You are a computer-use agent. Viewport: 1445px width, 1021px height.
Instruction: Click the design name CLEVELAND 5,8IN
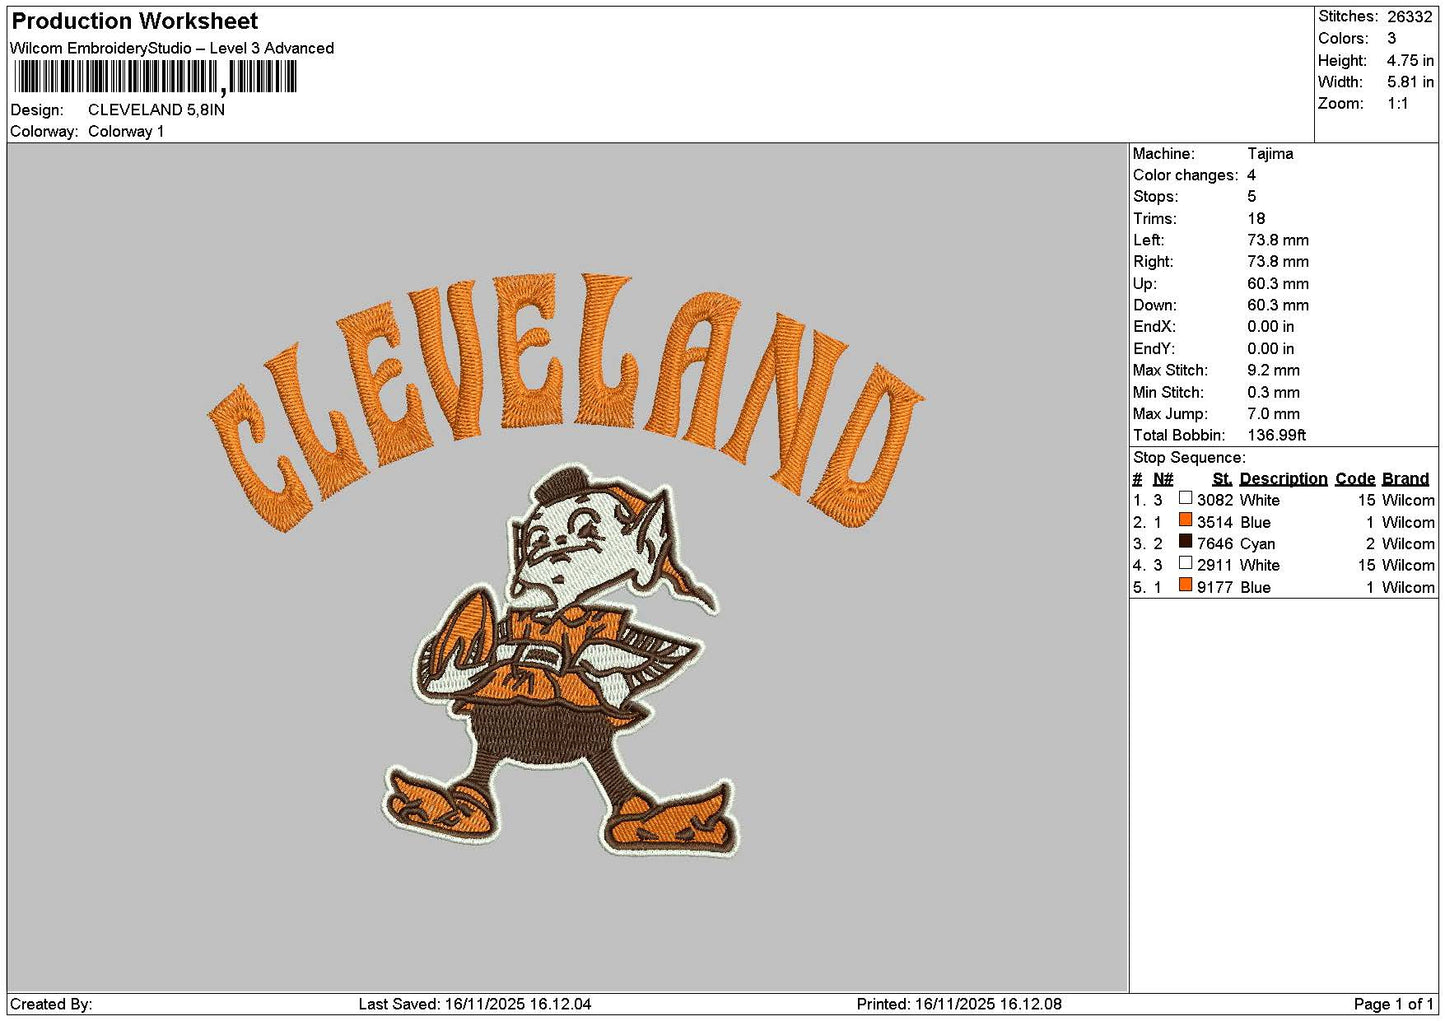point(156,110)
